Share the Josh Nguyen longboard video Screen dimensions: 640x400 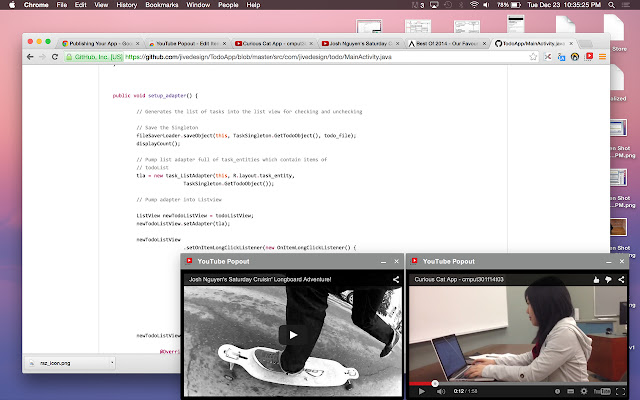tap(396, 280)
